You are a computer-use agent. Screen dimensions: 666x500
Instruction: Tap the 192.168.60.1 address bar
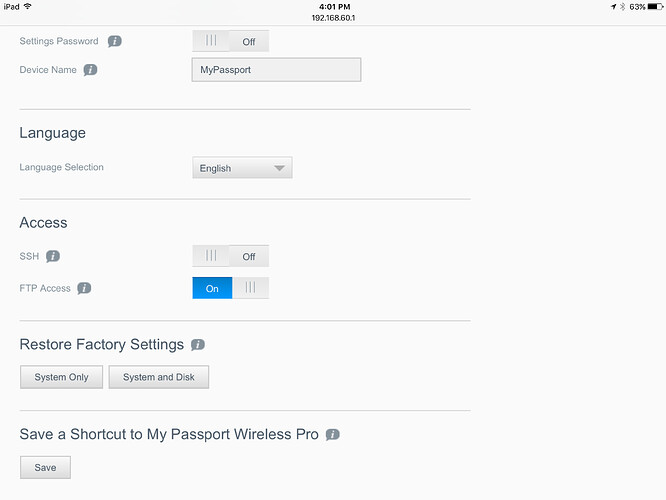point(333,18)
